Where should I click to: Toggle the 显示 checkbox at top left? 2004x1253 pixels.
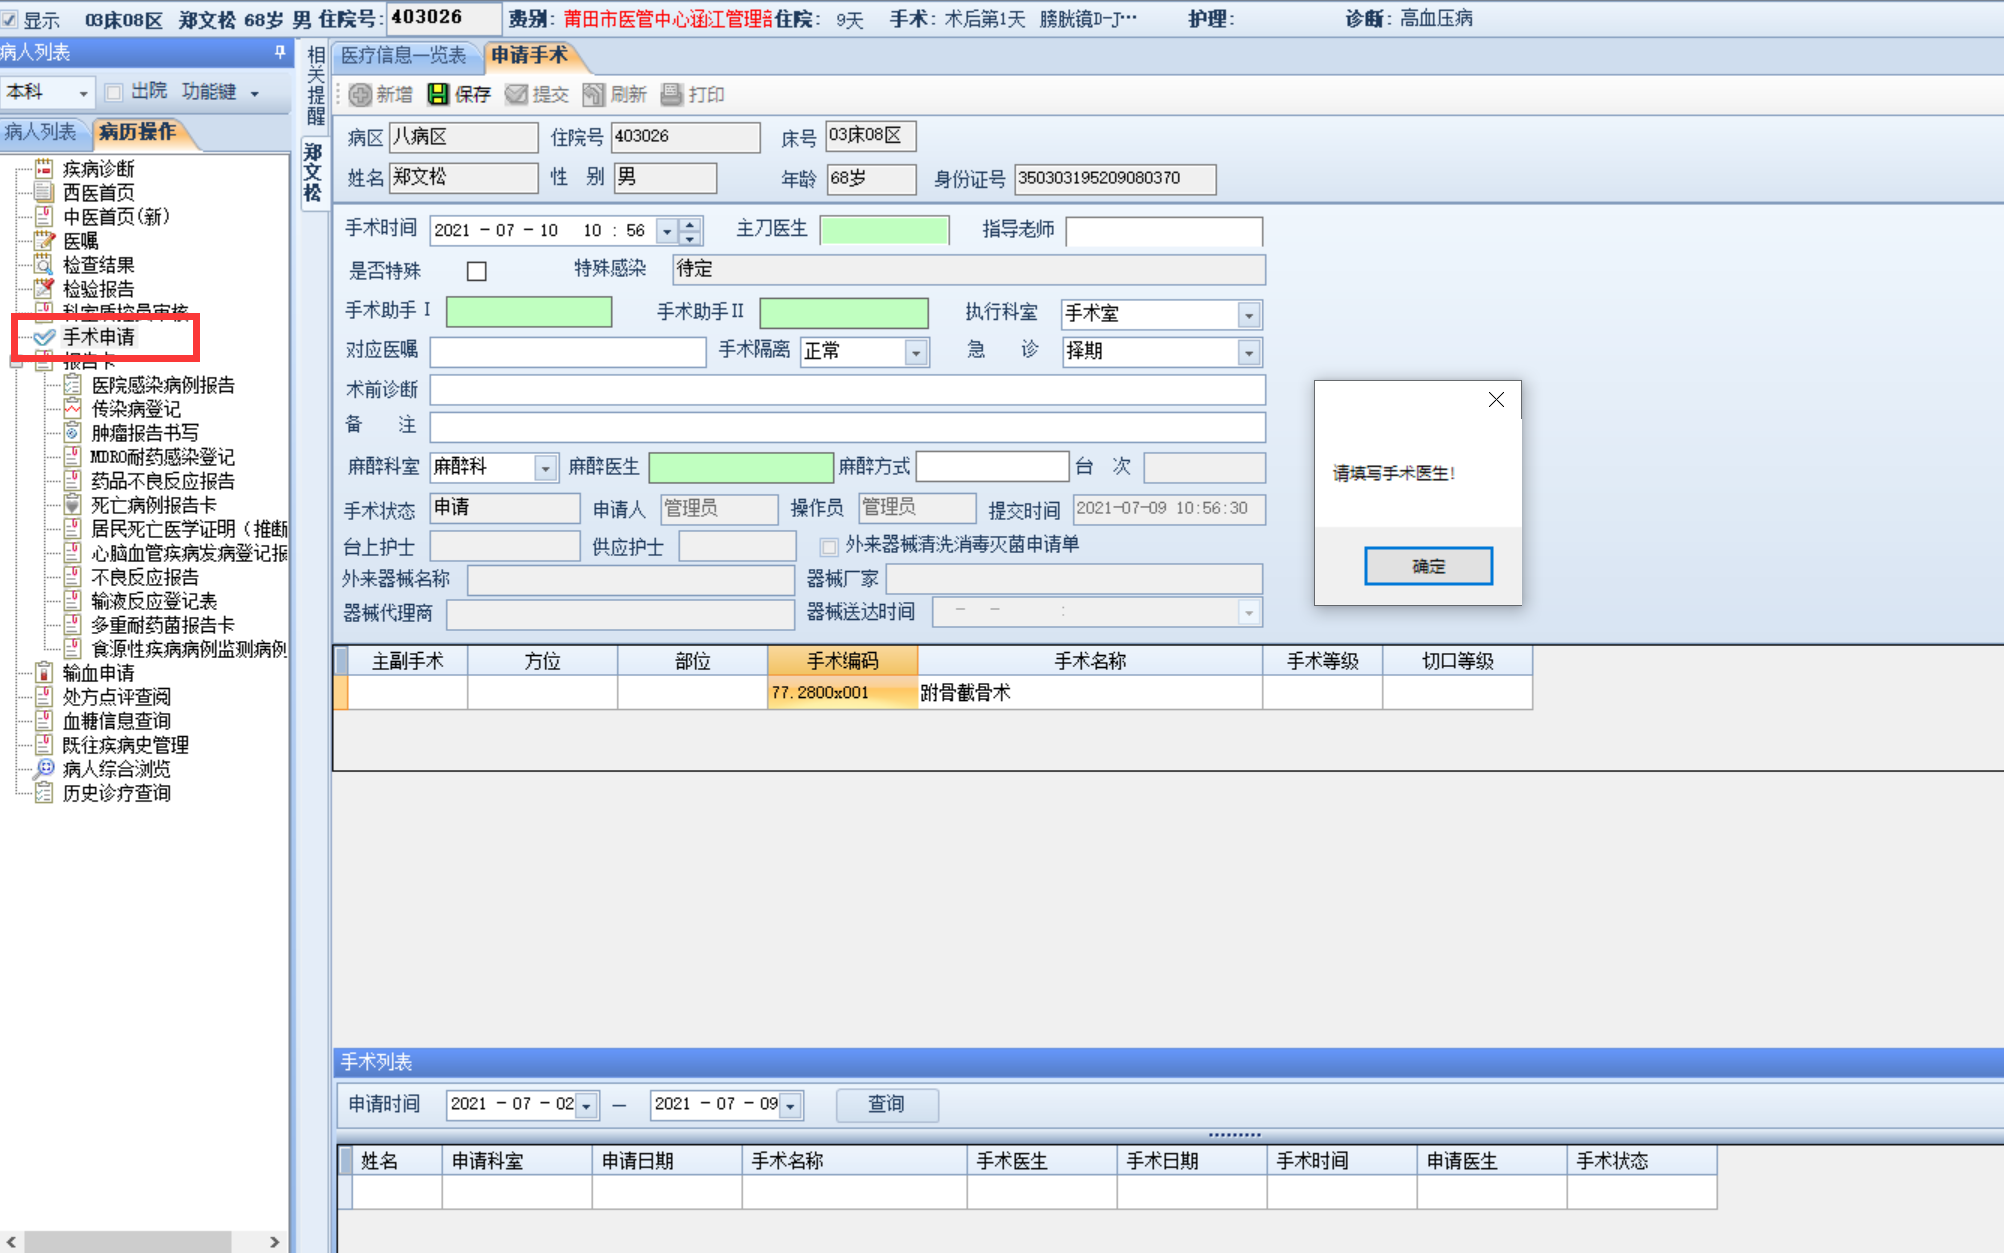[x=10, y=19]
